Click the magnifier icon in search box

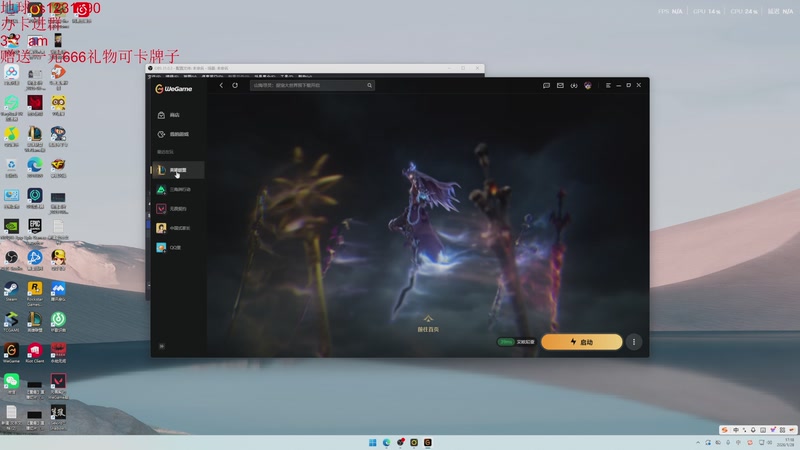click(369, 85)
